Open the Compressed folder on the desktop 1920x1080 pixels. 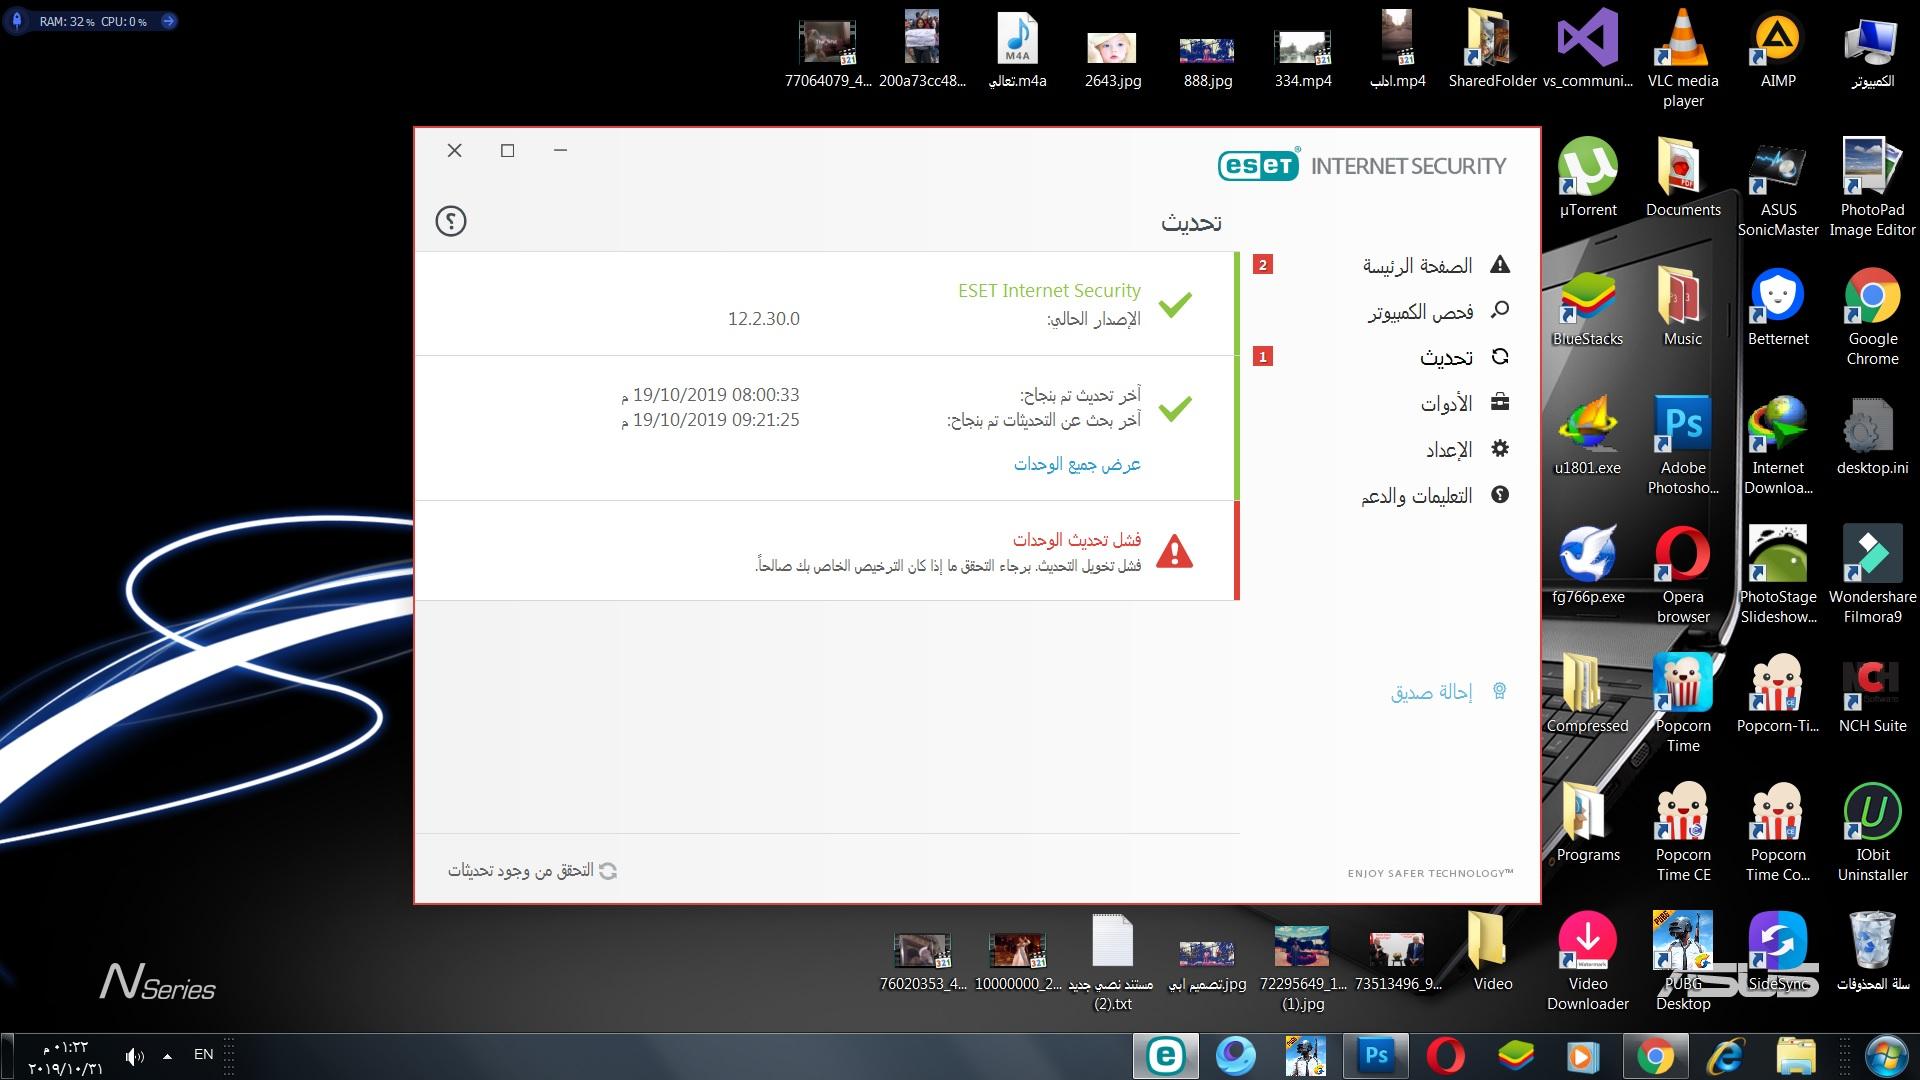click(x=1588, y=694)
